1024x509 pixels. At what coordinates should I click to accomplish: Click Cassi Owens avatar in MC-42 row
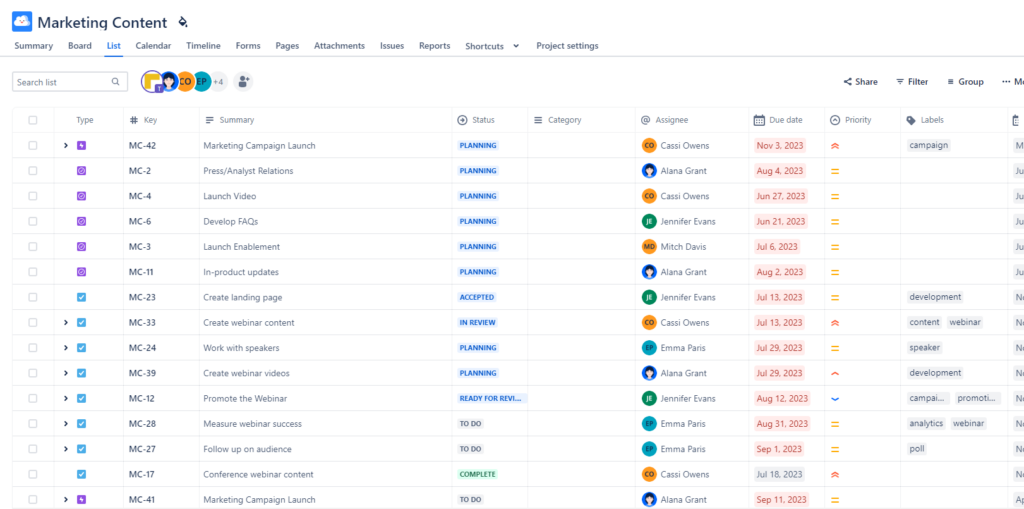click(649, 146)
